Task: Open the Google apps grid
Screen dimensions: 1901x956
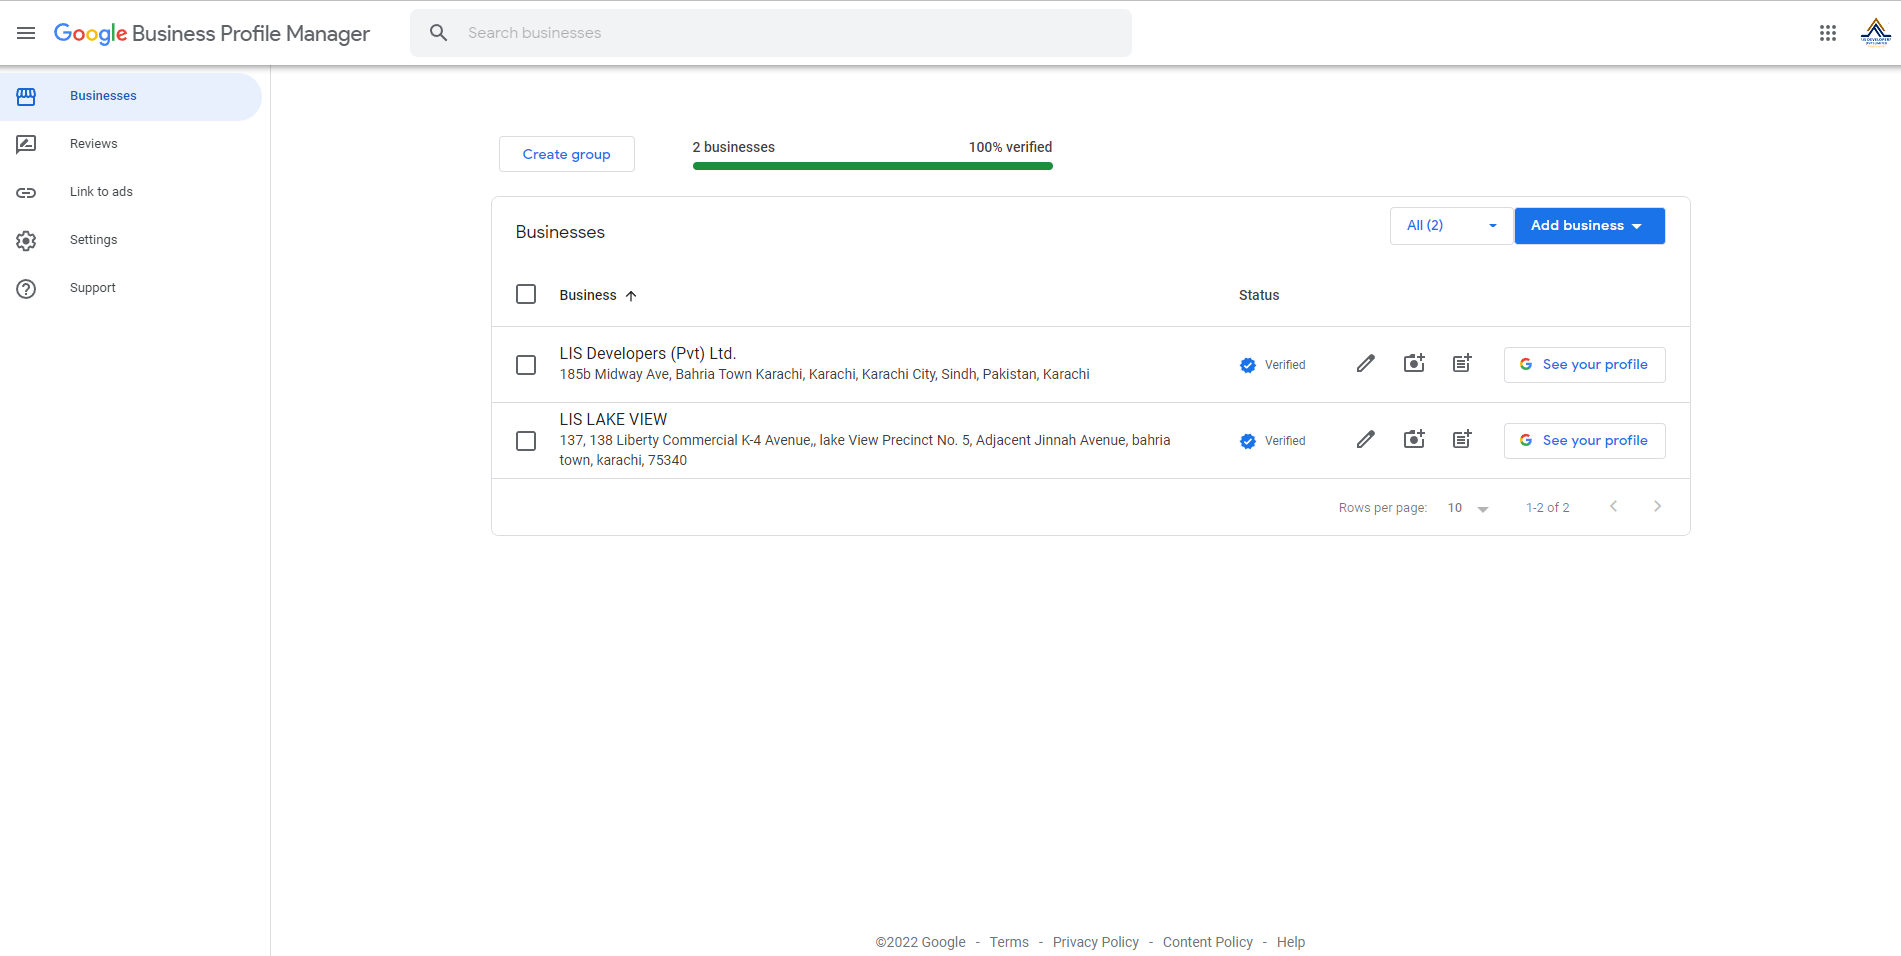Action: pyautogui.click(x=1828, y=33)
